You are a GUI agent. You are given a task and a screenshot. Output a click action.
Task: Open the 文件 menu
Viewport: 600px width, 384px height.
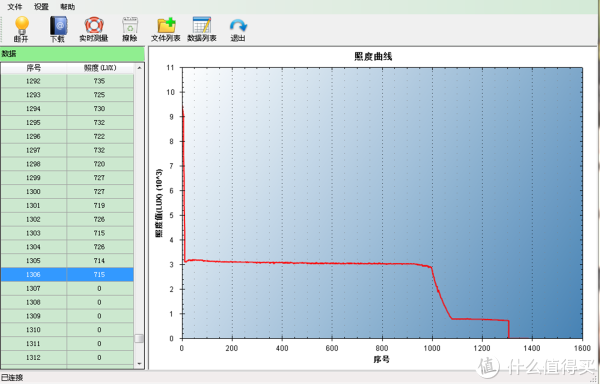[15, 7]
